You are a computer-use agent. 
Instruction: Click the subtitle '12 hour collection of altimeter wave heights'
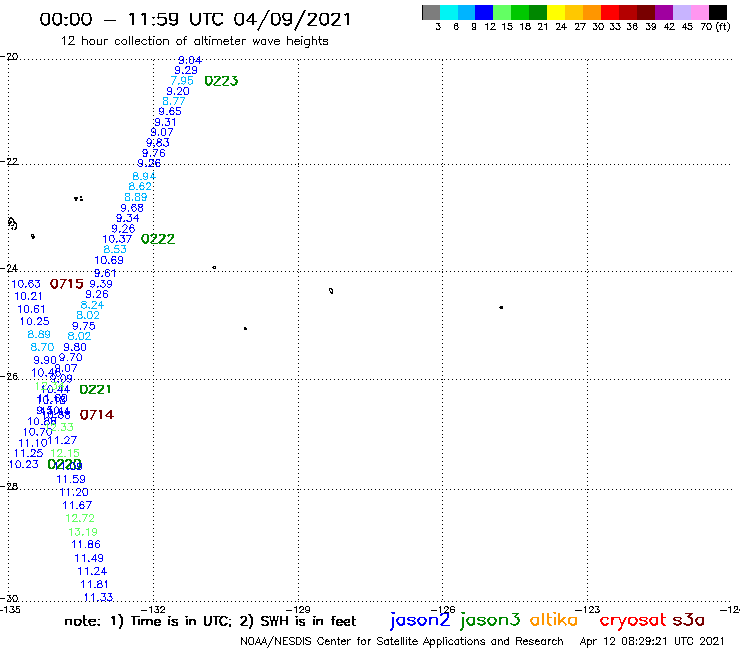tap(194, 41)
